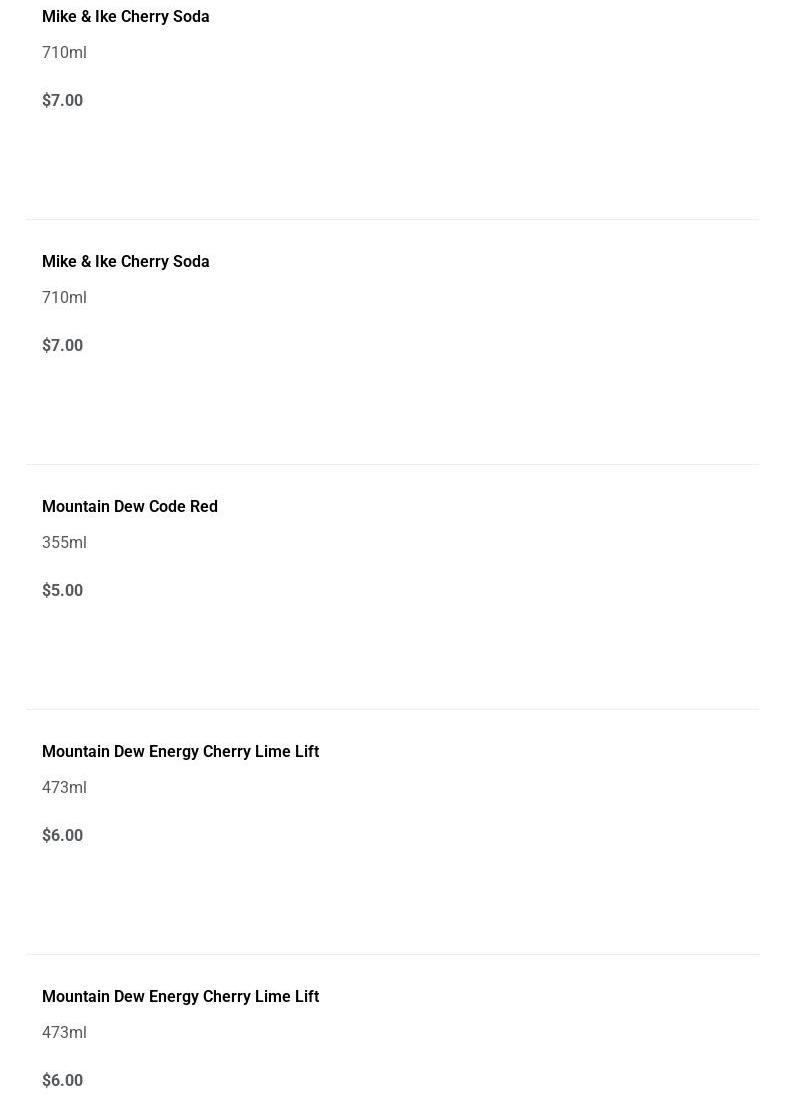Open the Mountain Dew Code Red title
The image size is (785, 1098).
coord(129,507)
